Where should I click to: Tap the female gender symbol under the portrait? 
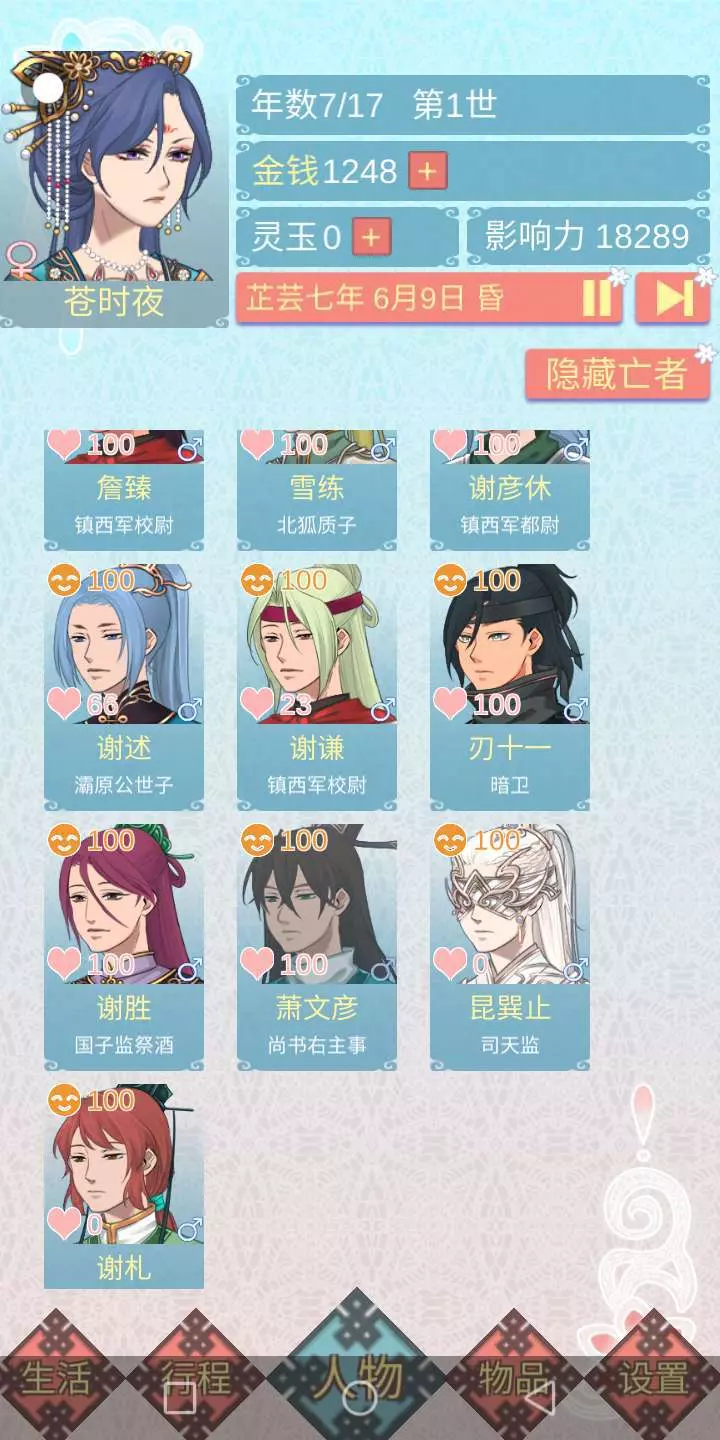[x=20, y=260]
